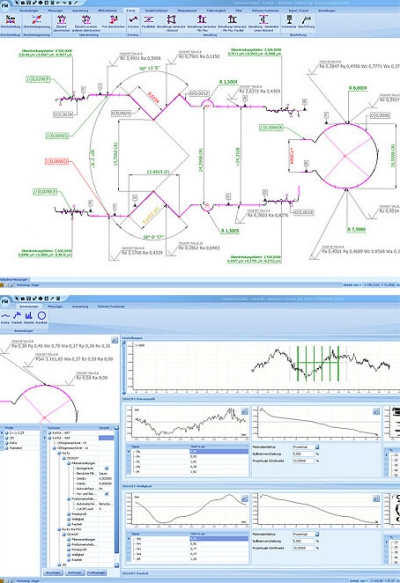Open the Rauheit application icon

coord(17,318)
